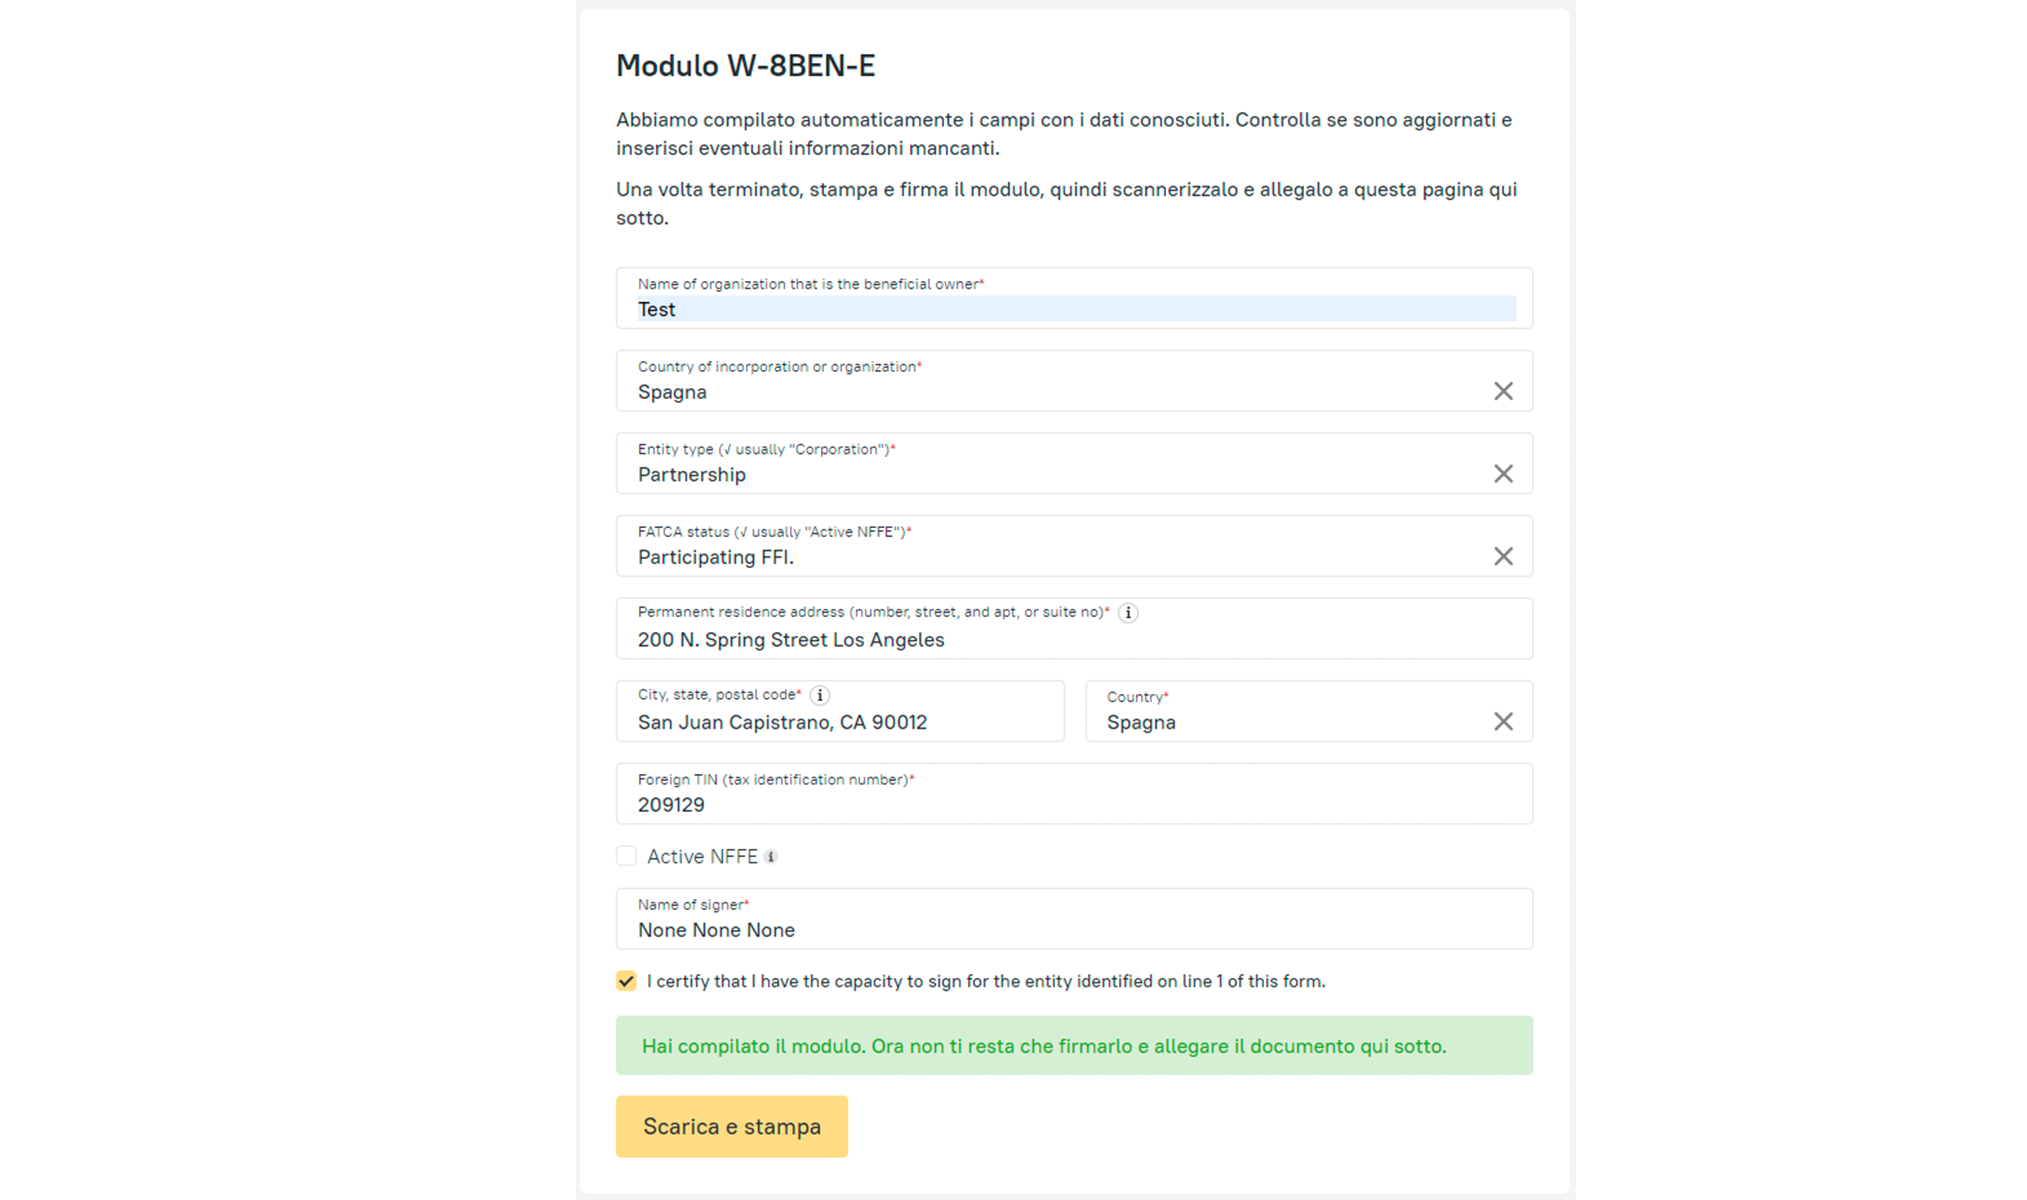Open info tooltip for Permanent residence address
This screenshot has height=1200, width=2027.
1127,613
